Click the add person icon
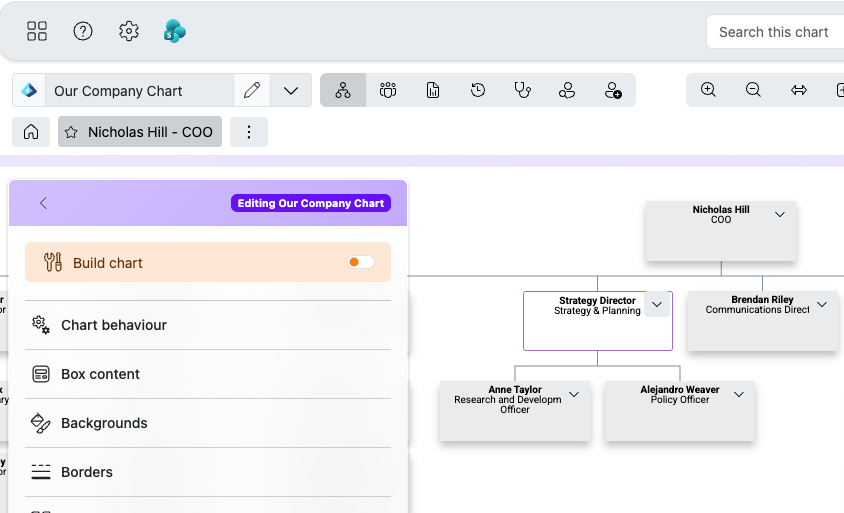The width and height of the screenshot is (844, 513). (613, 90)
